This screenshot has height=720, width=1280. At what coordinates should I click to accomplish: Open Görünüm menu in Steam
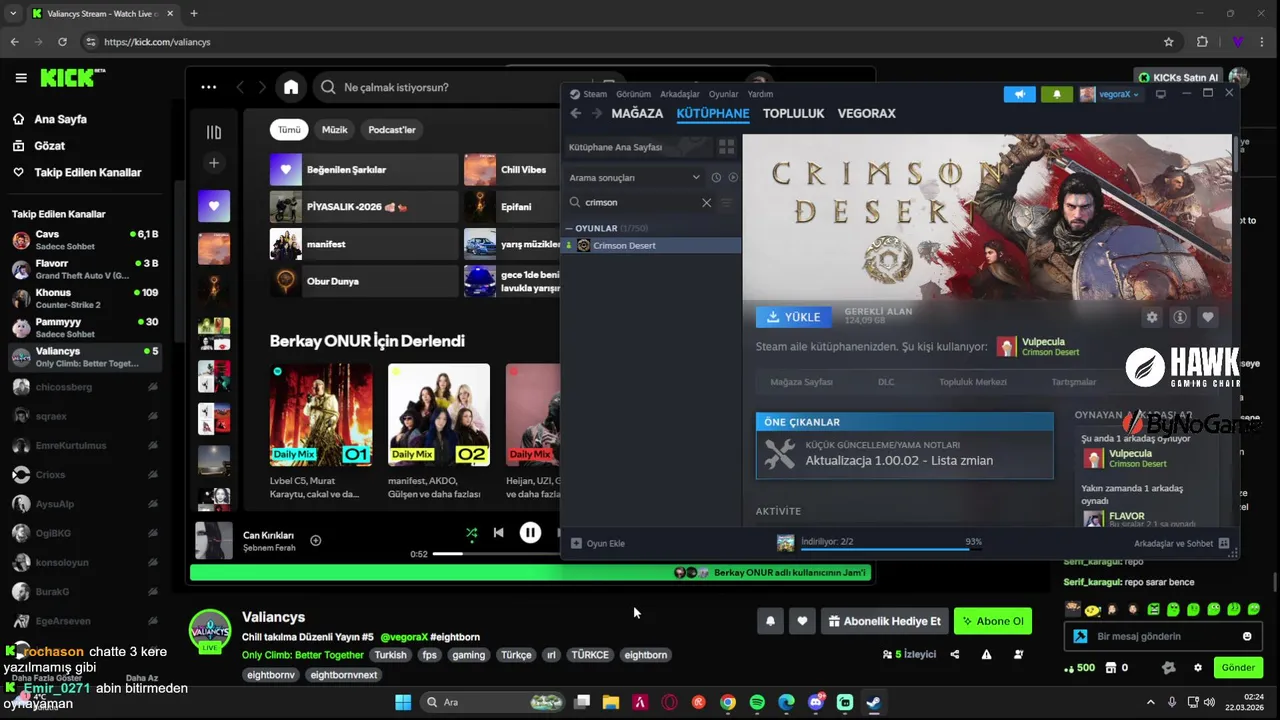[634, 94]
